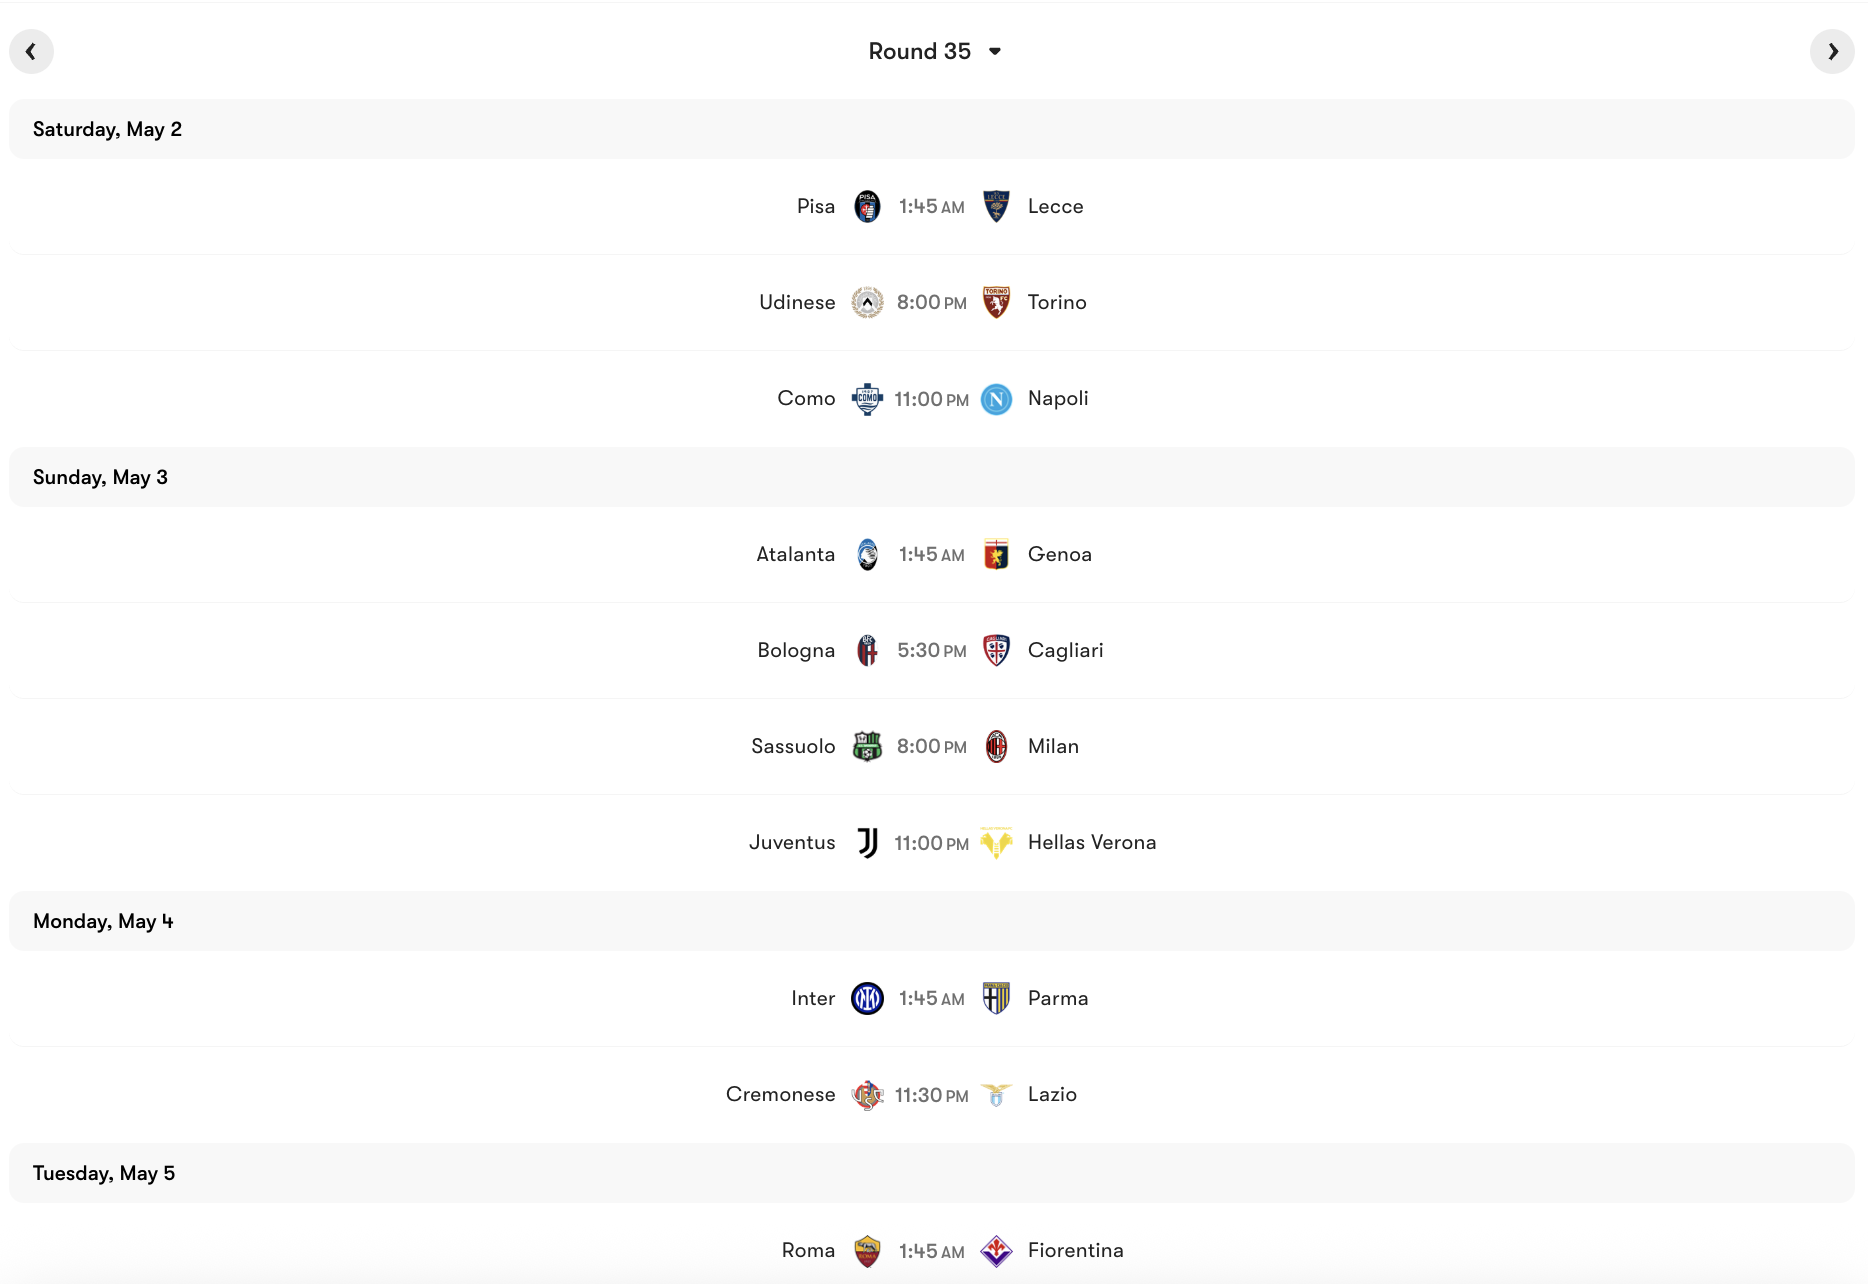Open Juventus via its crest icon
The image size is (1868, 1284).
click(x=868, y=842)
